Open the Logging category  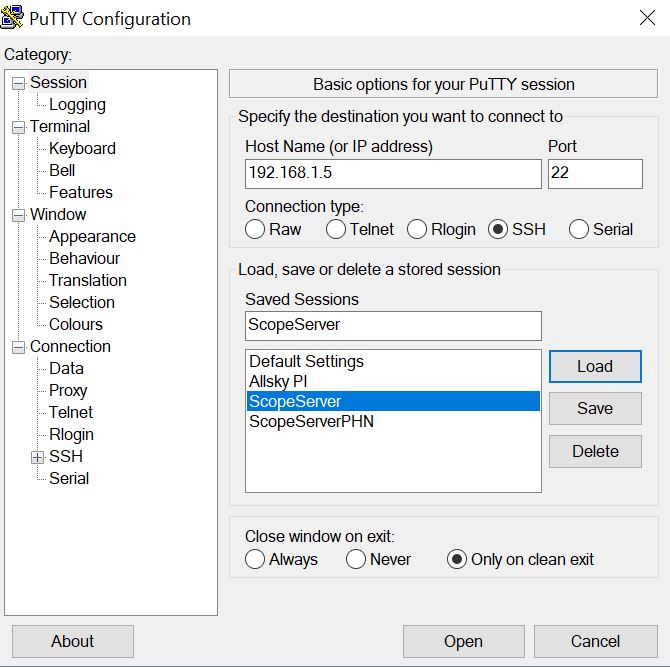[77, 105]
